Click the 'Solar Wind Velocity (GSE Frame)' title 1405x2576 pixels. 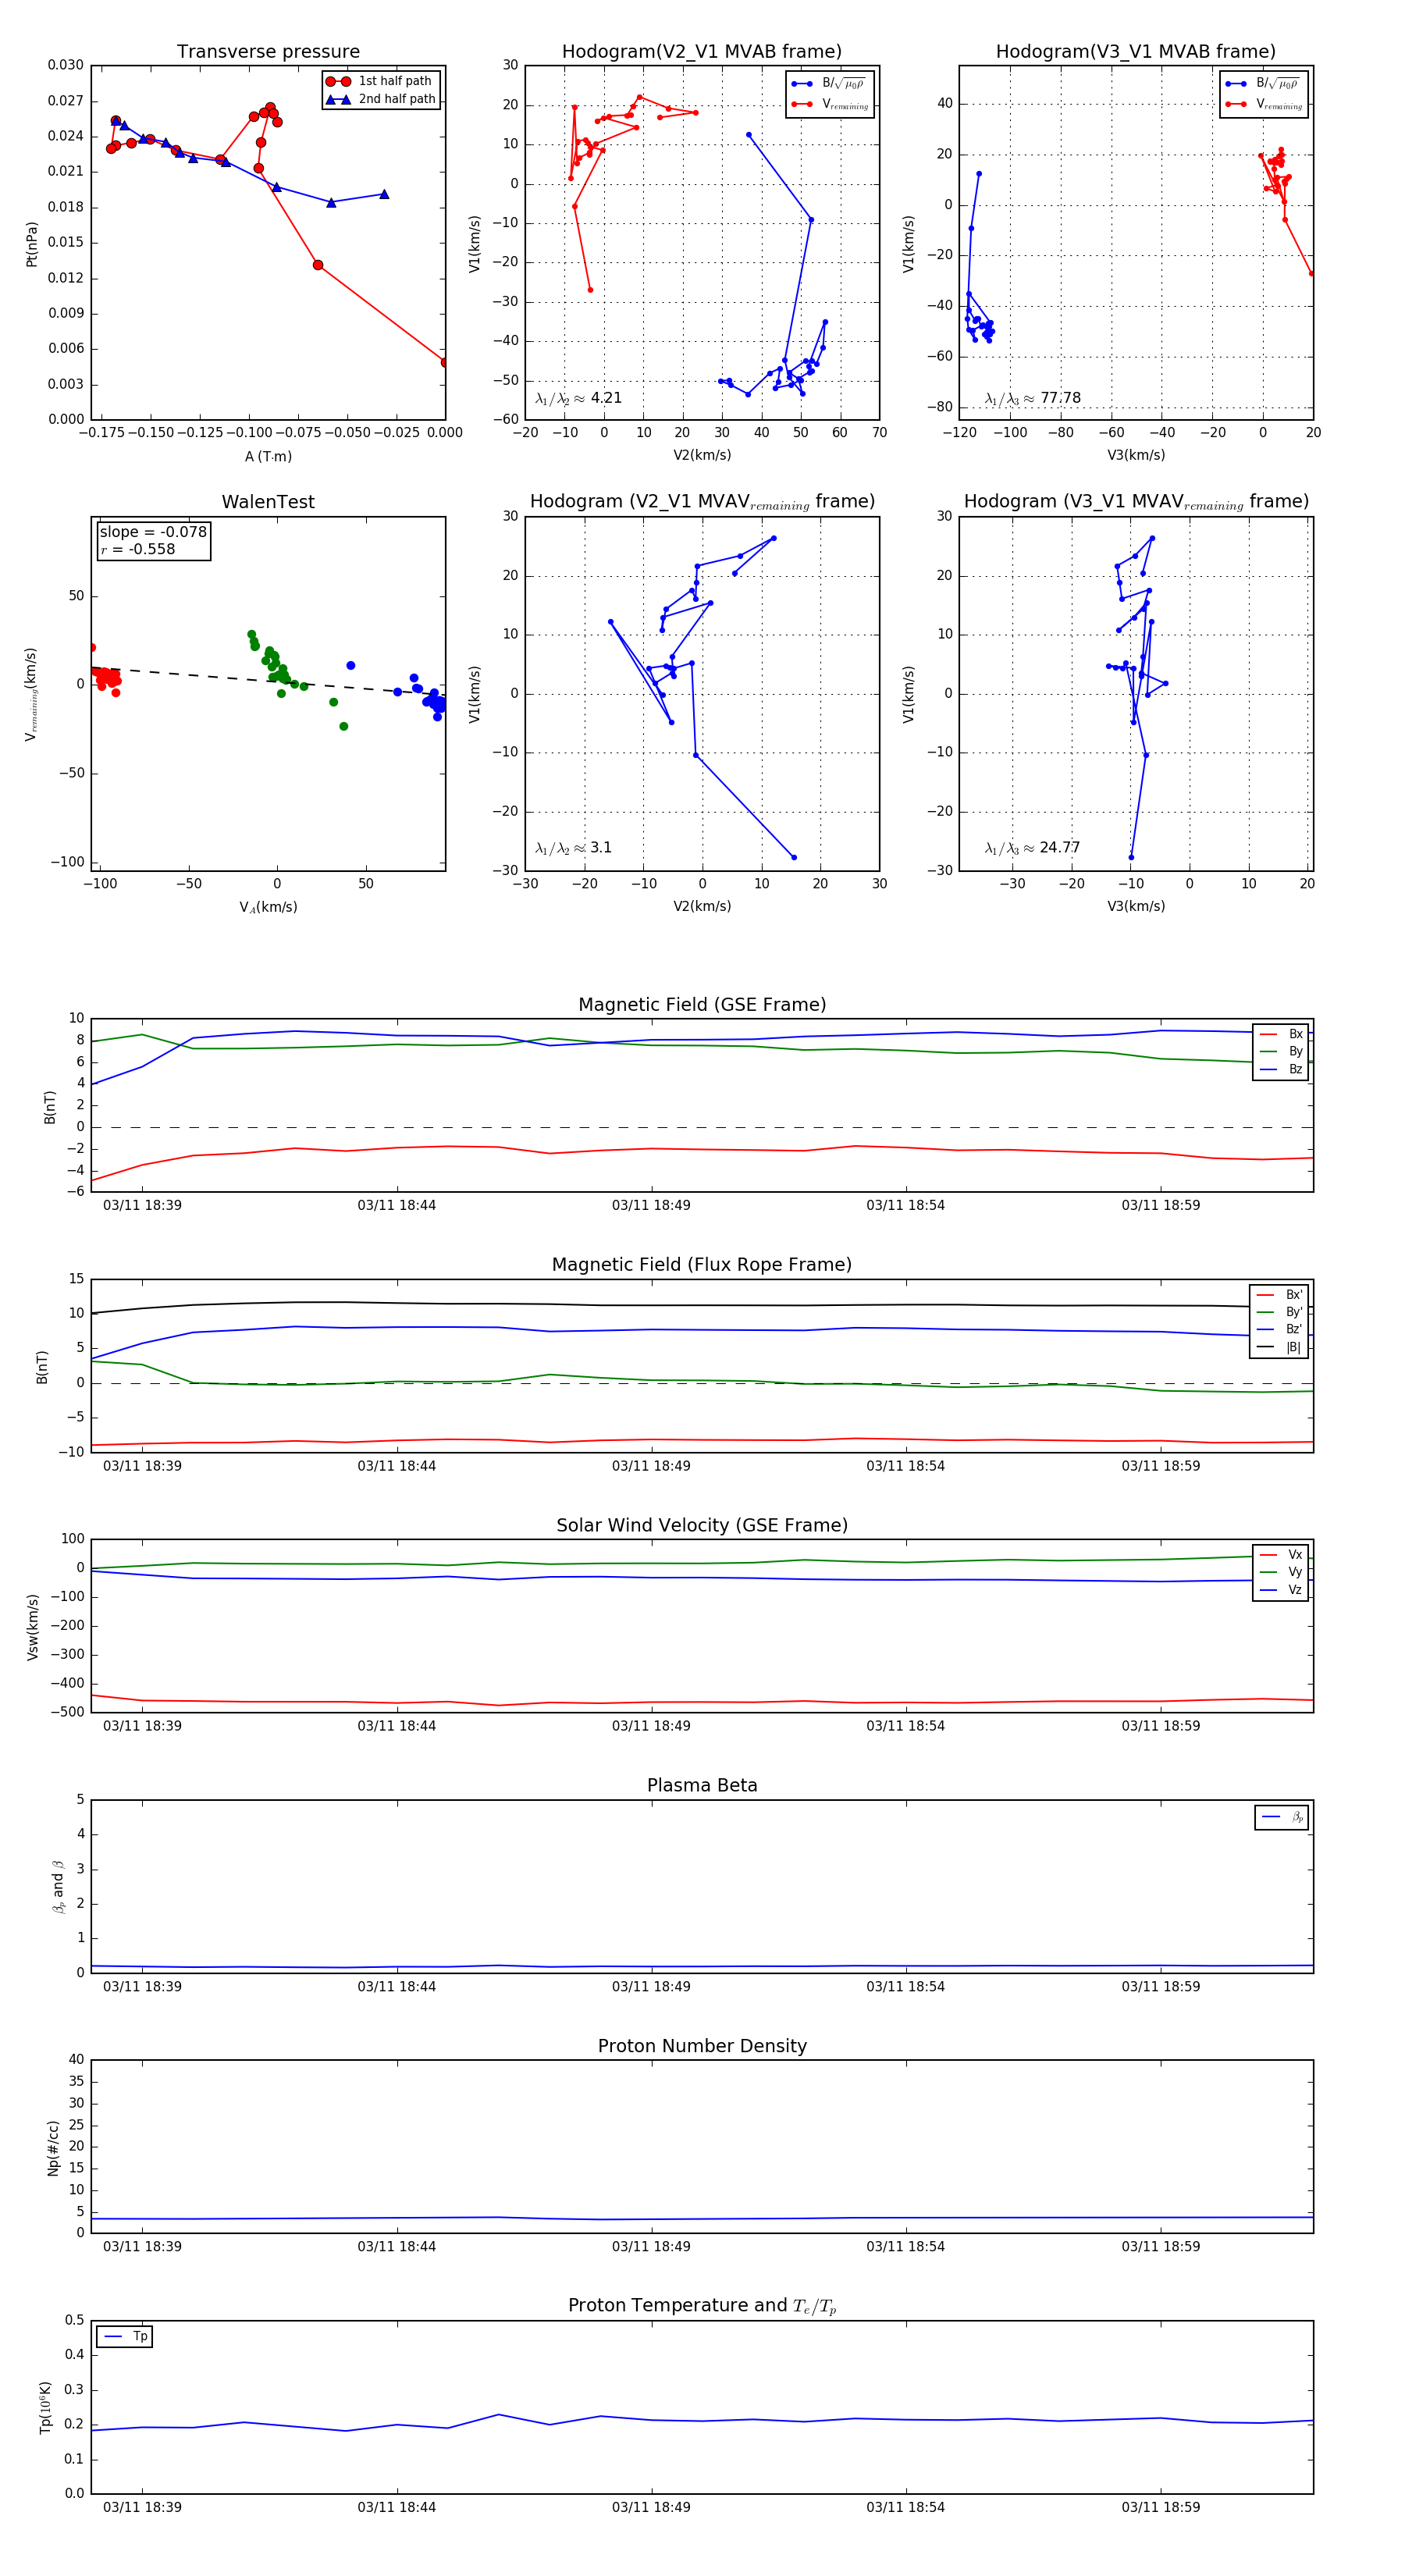702,1525
